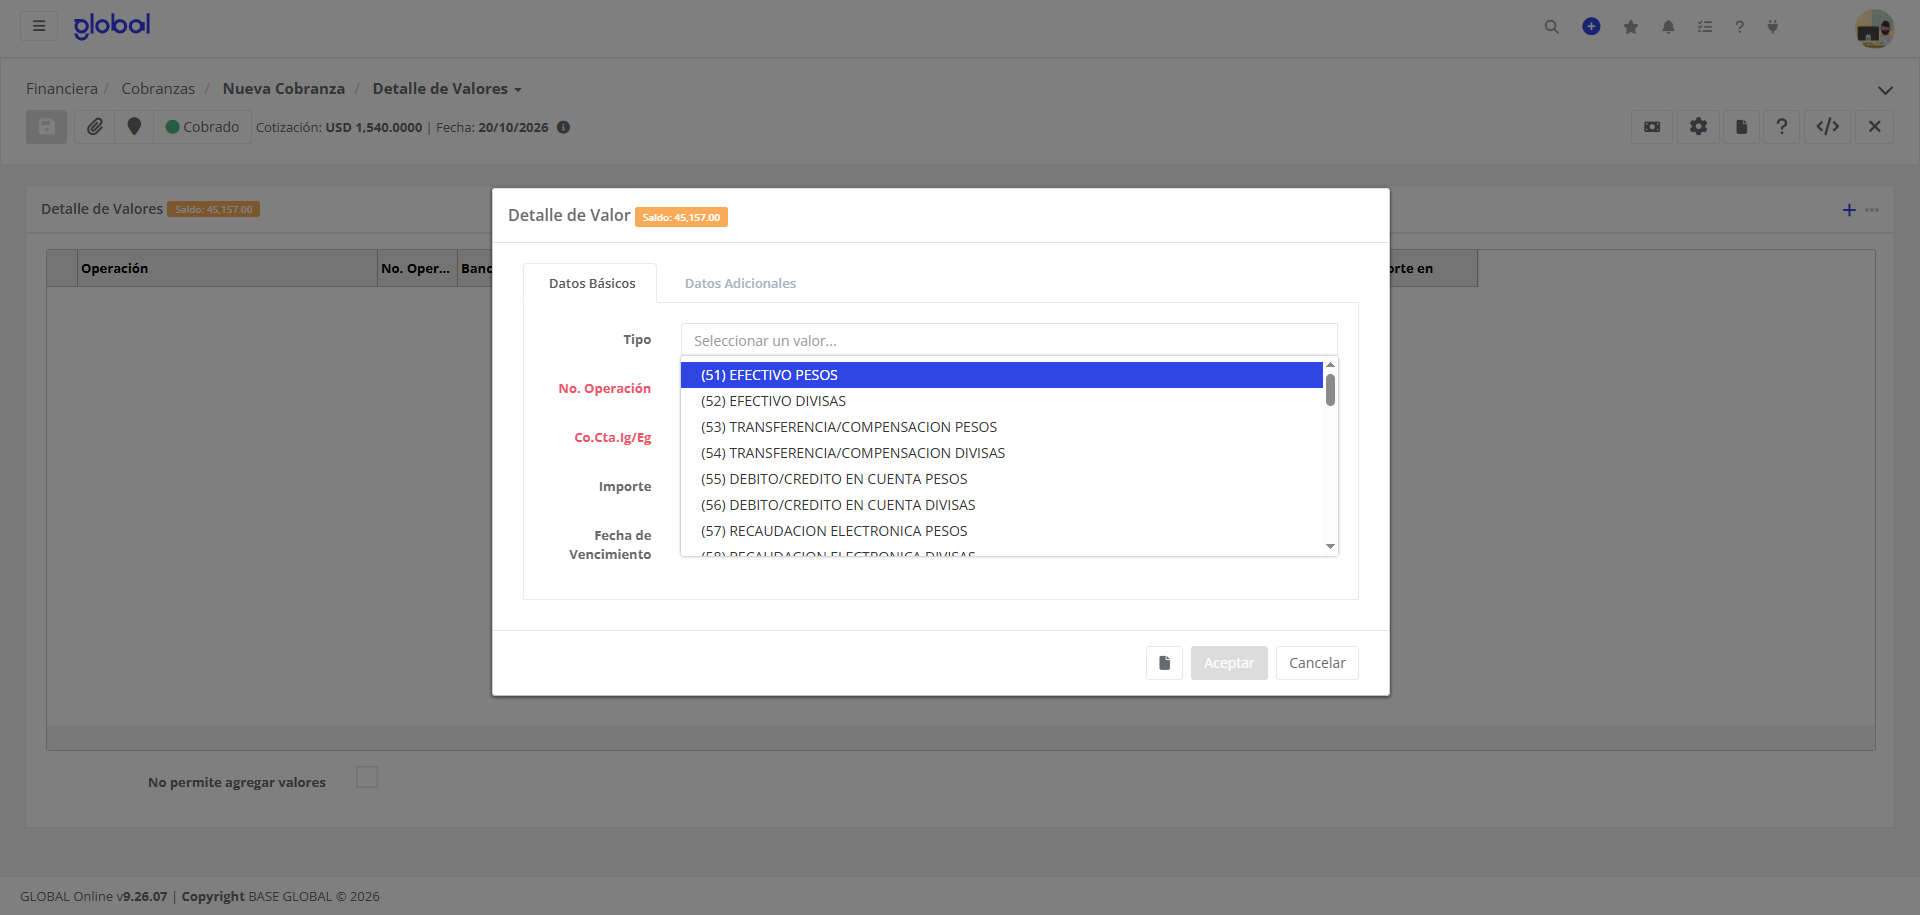Select (57) RECAUDACION ELECTRONICA PESOS

click(x=1001, y=531)
